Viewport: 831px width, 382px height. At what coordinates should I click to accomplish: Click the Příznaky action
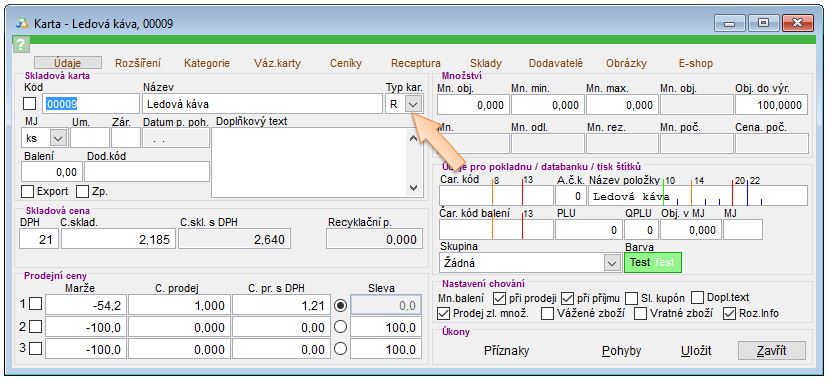pos(507,351)
